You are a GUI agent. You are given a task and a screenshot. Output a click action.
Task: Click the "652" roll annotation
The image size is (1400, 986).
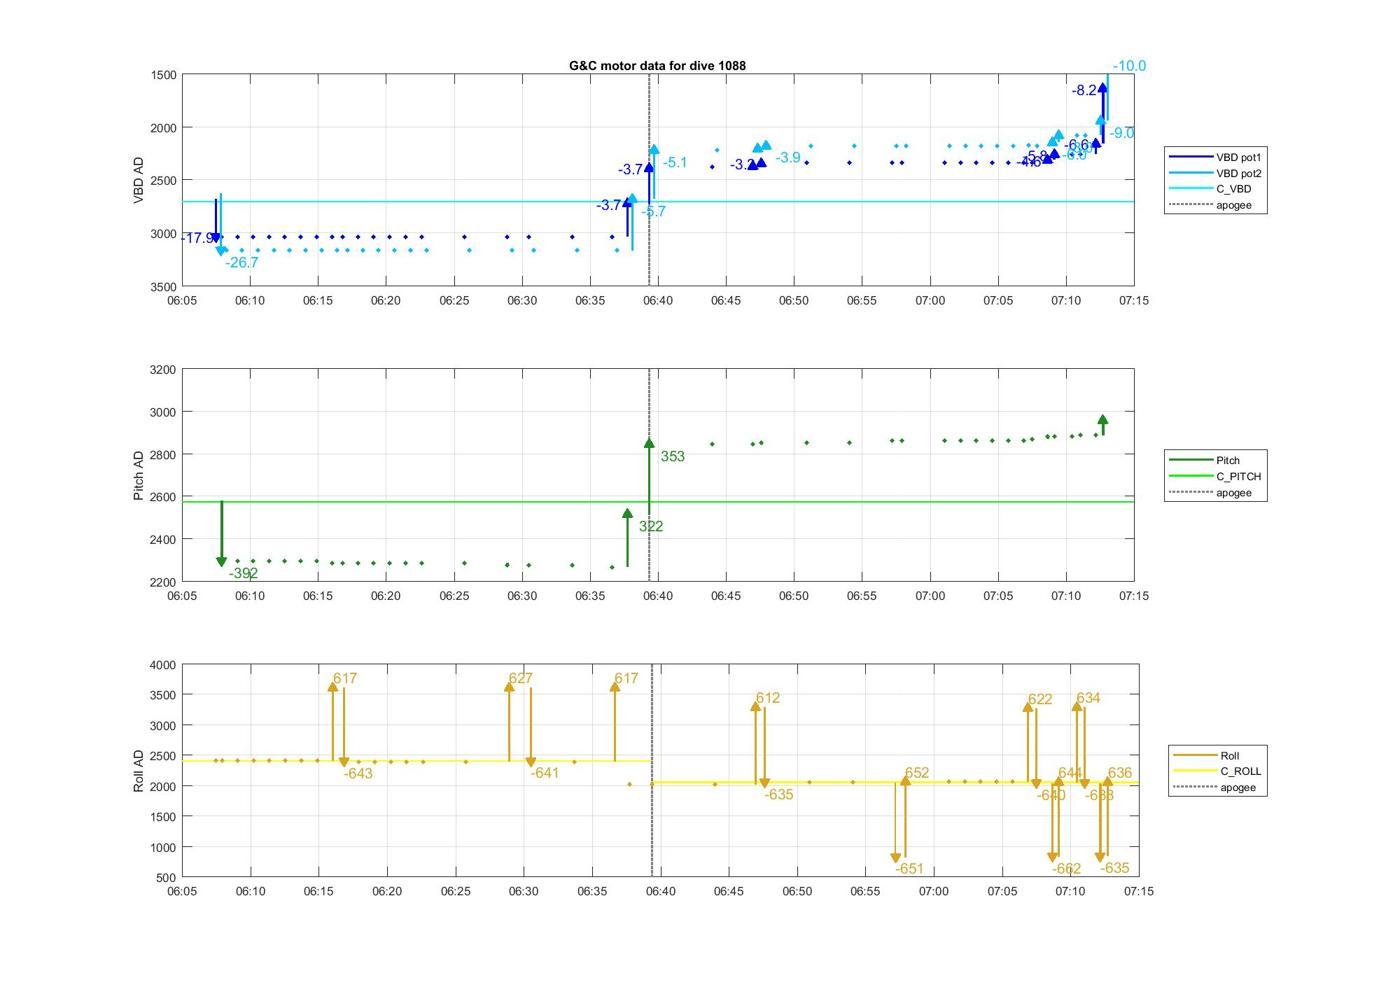coord(917,773)
